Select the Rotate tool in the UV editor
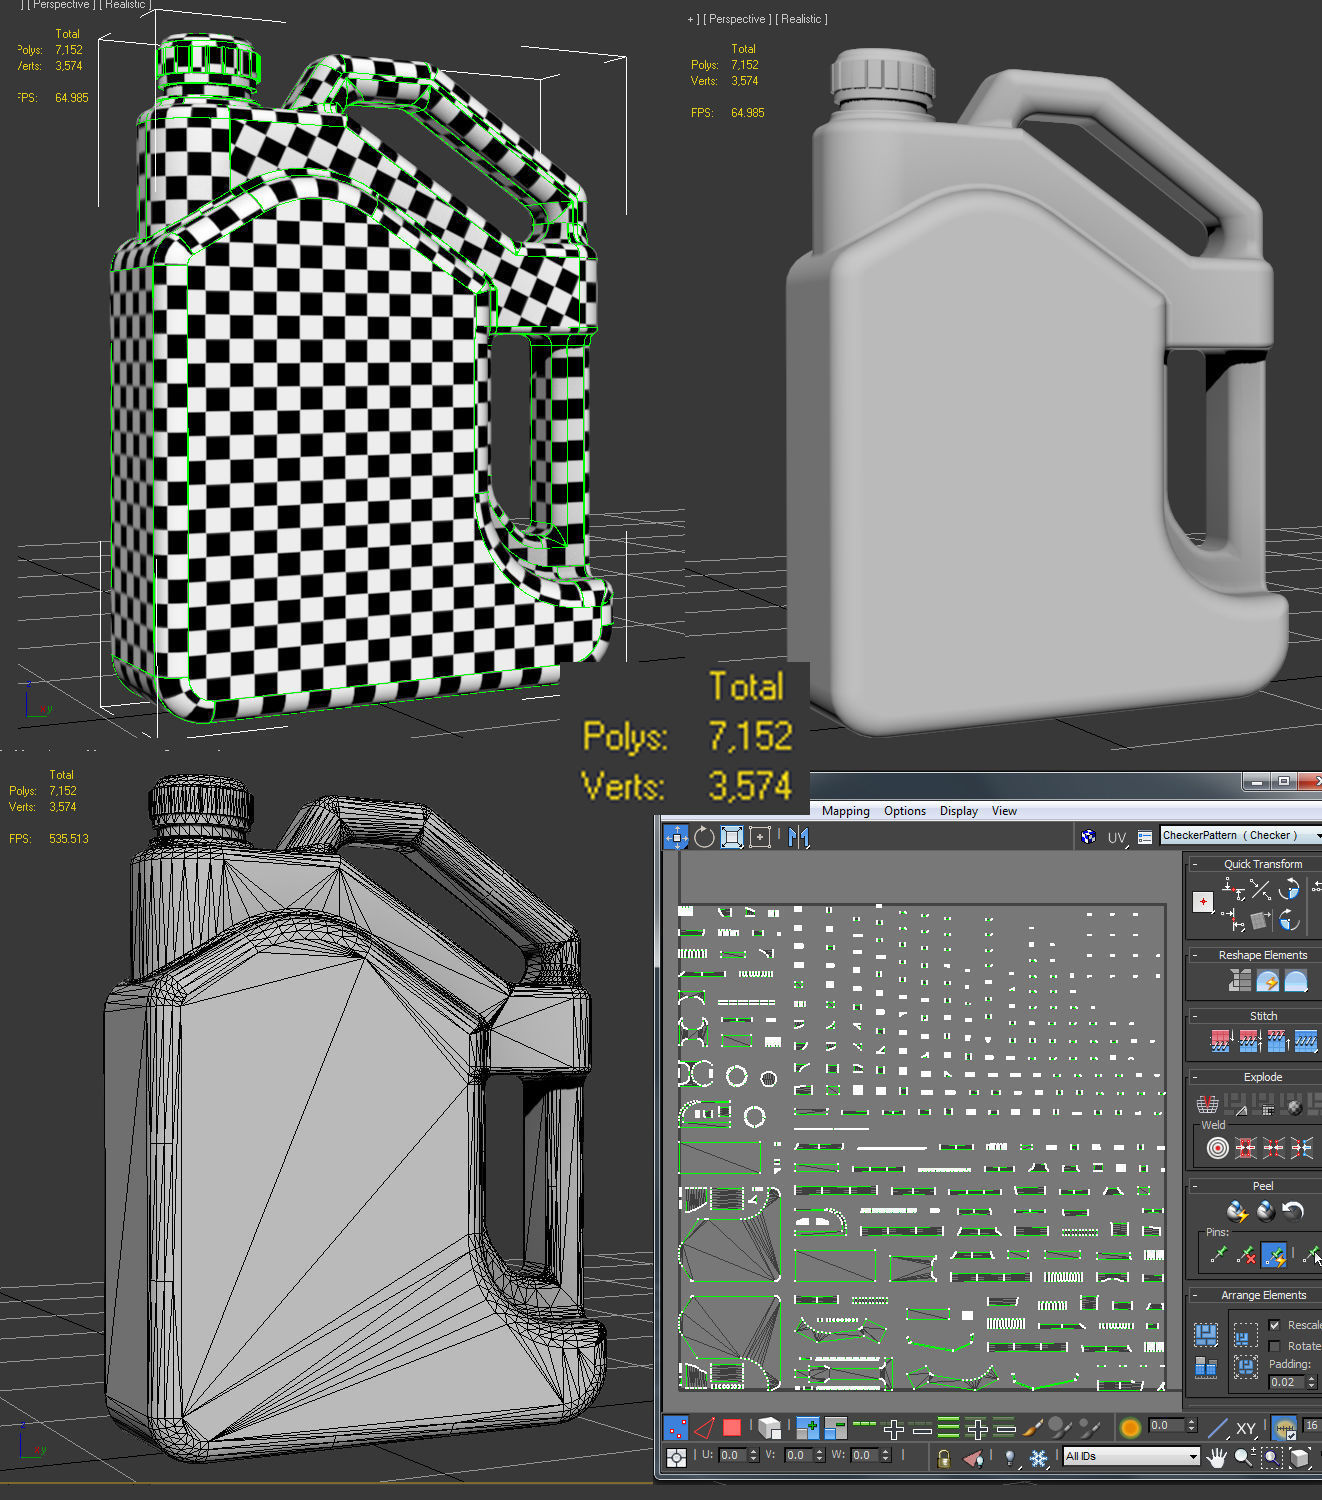The width and height of the screenshot is (1322, 1500). point(705,837)
